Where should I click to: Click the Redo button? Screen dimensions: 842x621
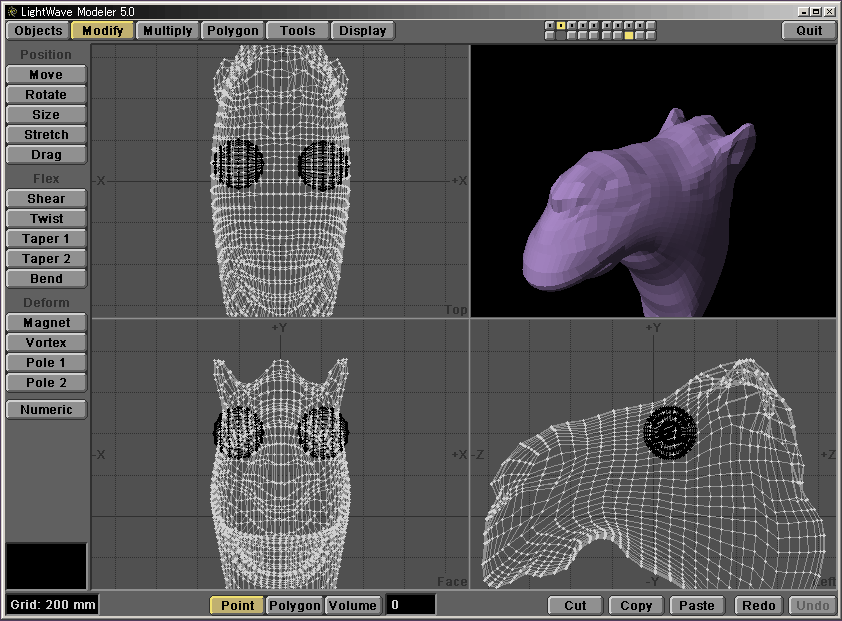759,605
